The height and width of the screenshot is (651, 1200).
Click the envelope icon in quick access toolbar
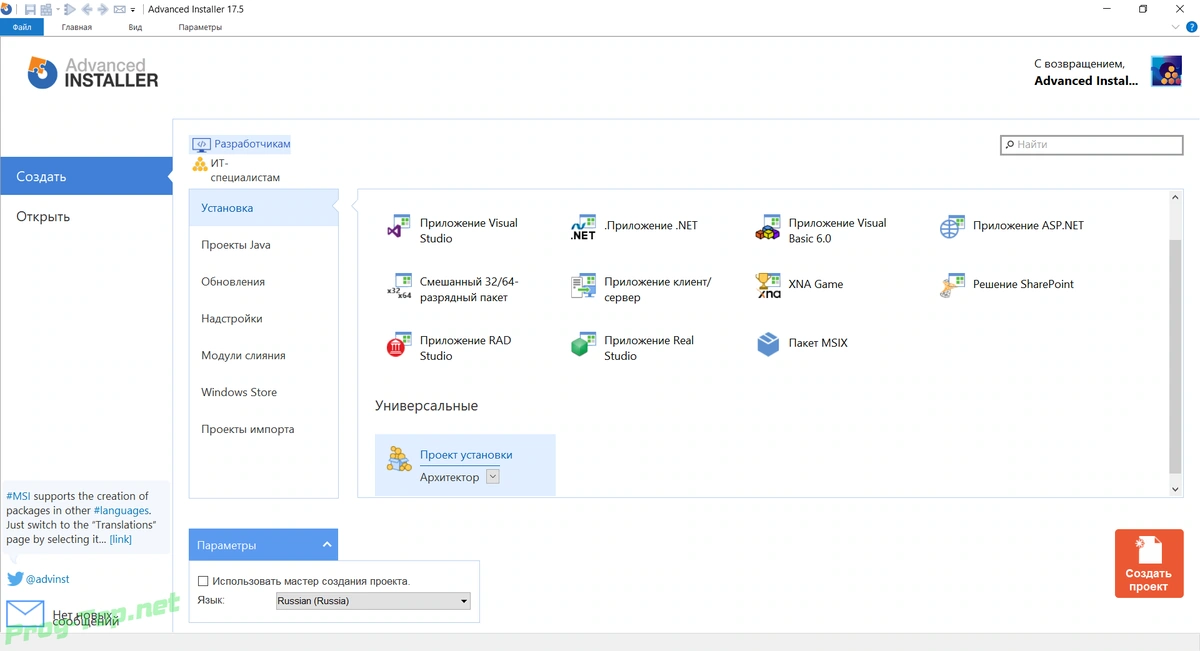click(119, 10)
